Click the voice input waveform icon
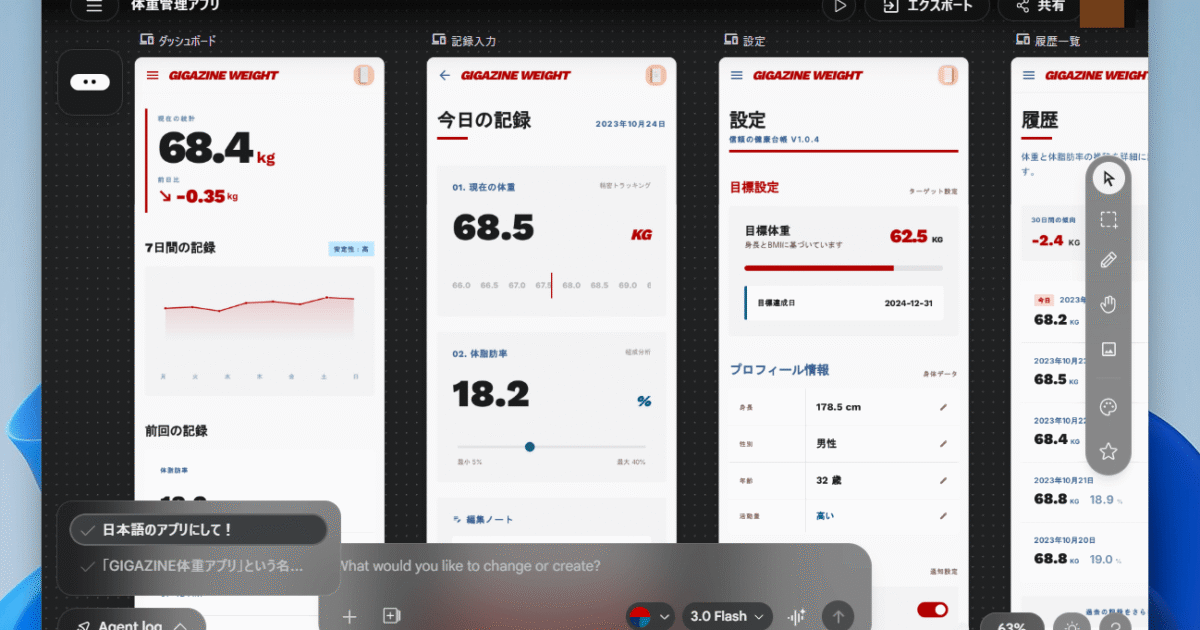The image size is (1200, 630). (x=797, y=617)
